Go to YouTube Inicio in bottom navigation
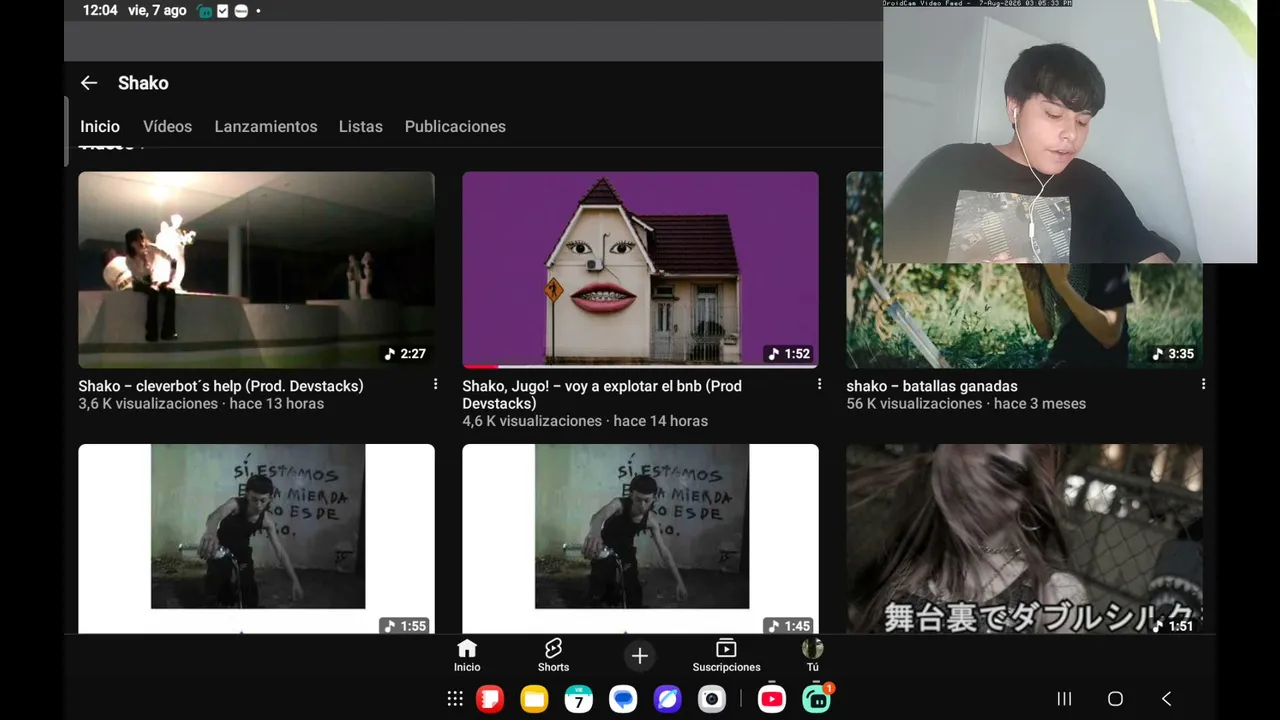Image resolution: width=1280 pixels, height=720 pixels. tap(467, 656)
